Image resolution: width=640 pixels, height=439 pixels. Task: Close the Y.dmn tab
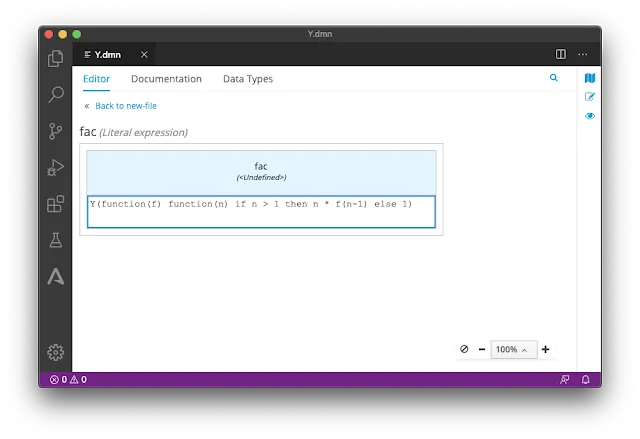(144, 54)
